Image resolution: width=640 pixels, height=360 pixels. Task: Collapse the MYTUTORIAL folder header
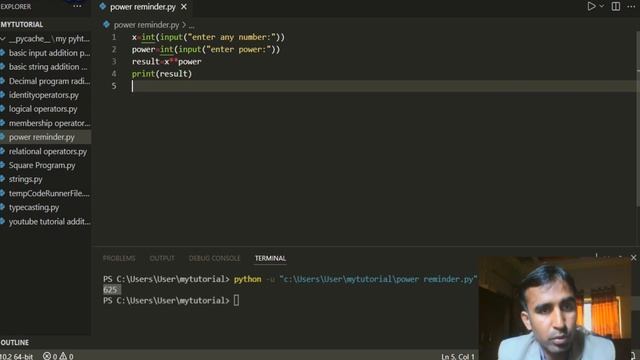click(x=45, y=24)
